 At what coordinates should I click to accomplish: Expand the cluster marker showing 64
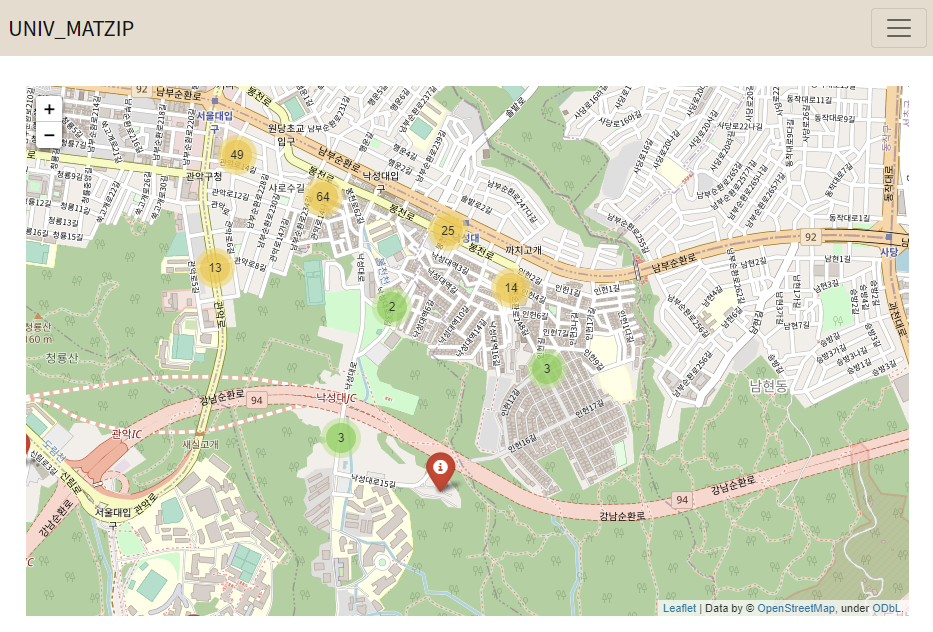[323, 196]
